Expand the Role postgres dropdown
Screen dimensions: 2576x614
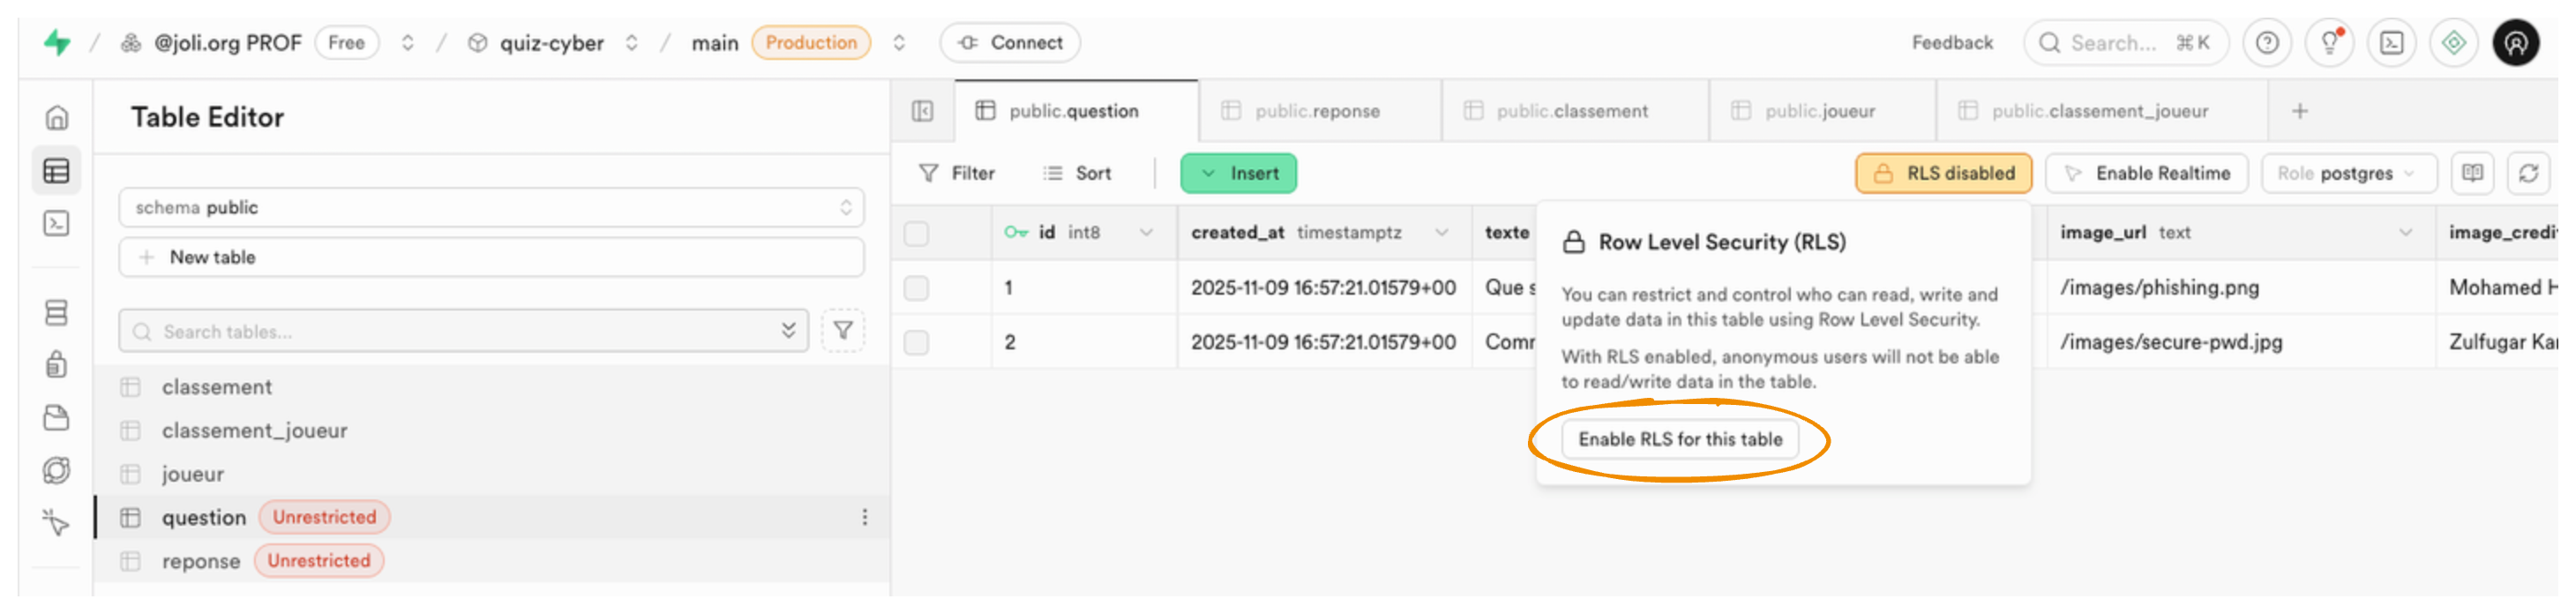click(2345, 173)
